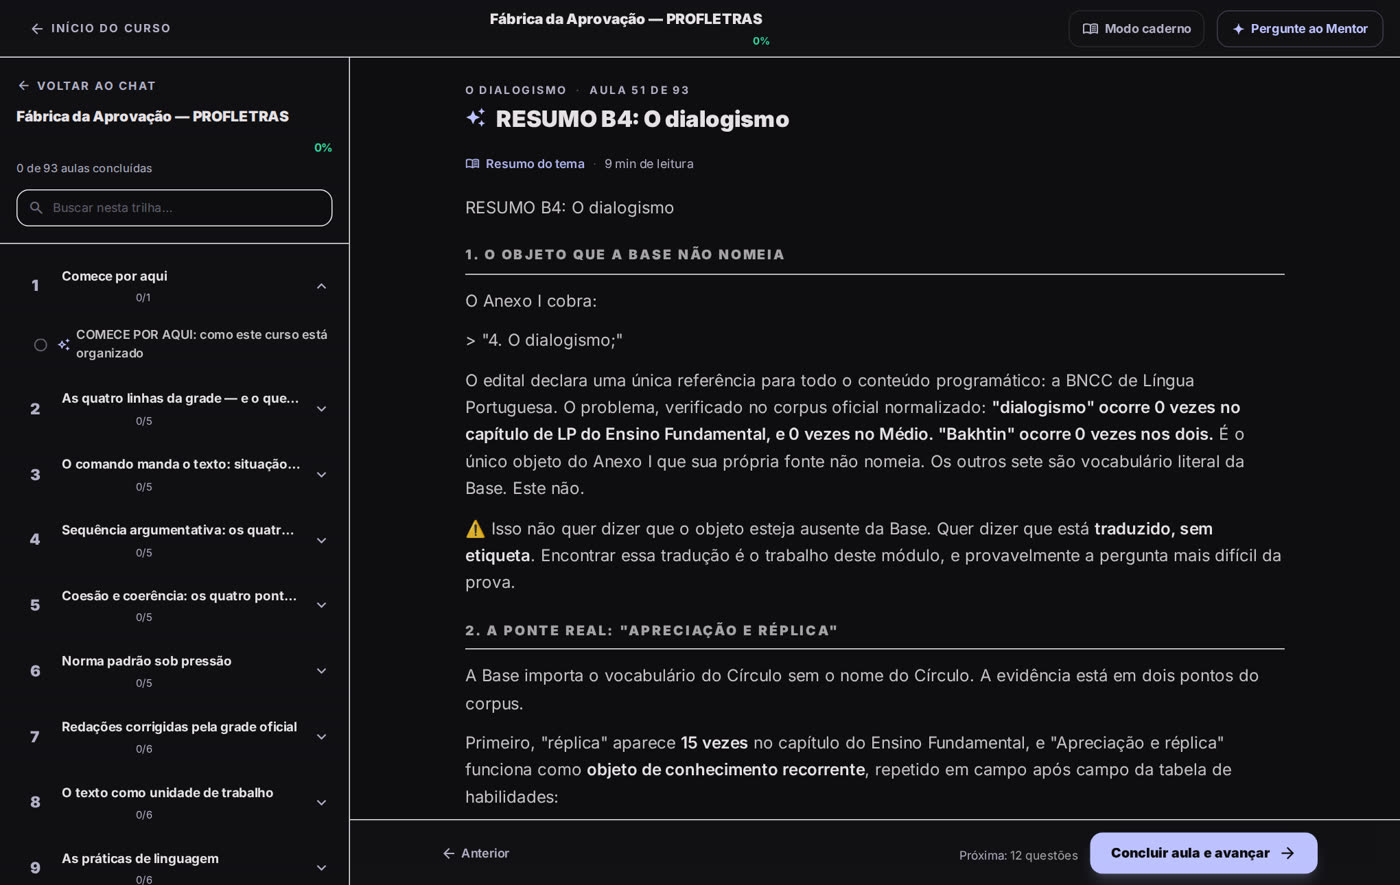The width and height of the screenshot is (1400, 885).
Task: Click Resumo do tema label
Action: [x=535, y=164]
